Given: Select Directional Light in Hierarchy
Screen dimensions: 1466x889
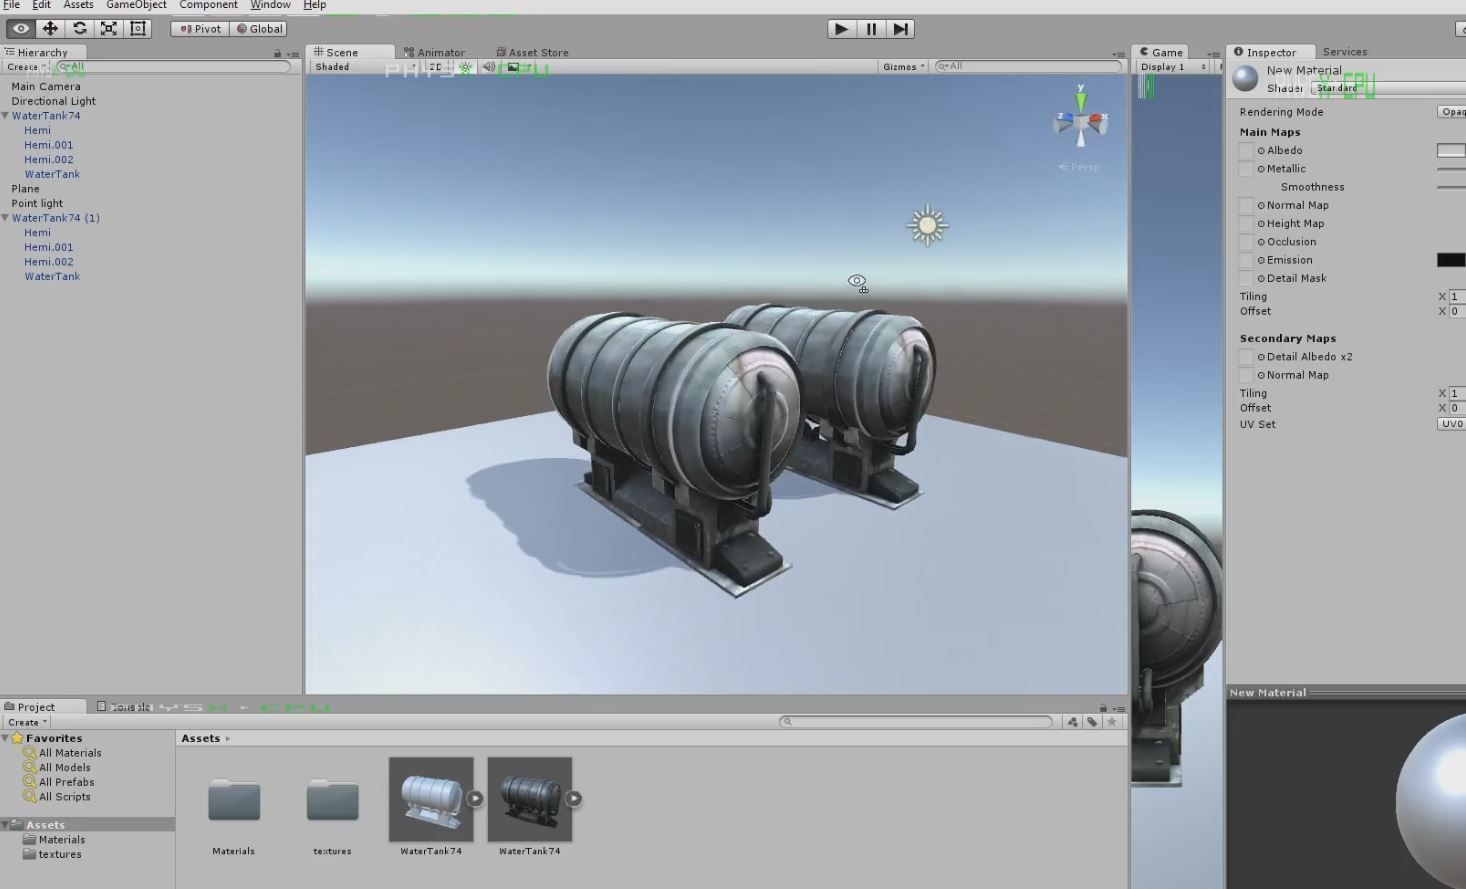Looking at the screenshot, I should coord(54,101).
